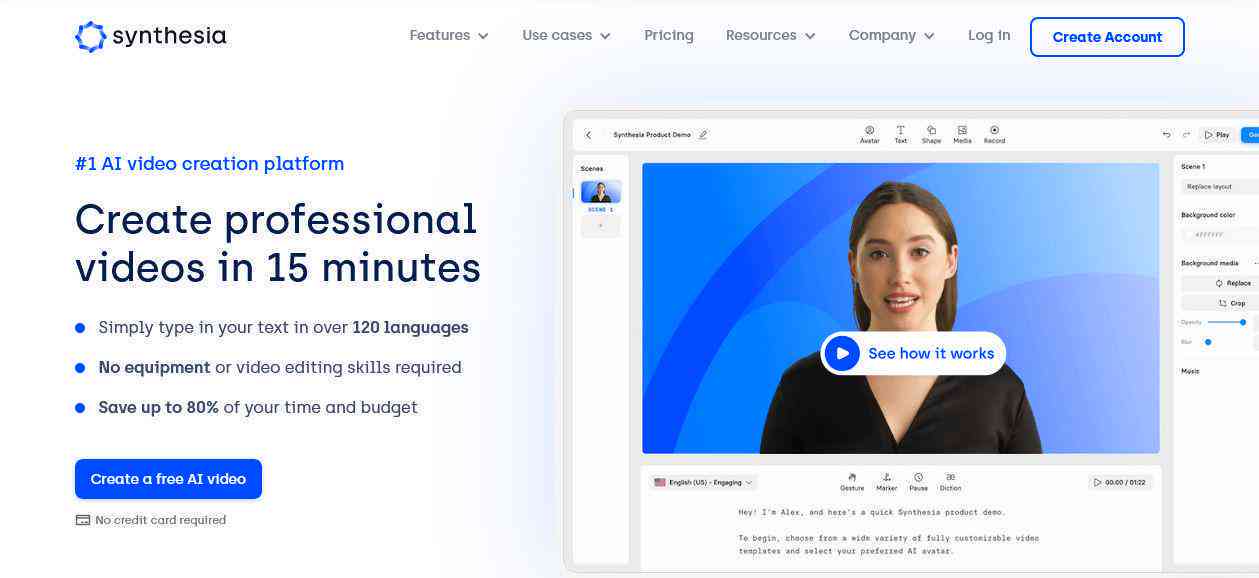Click the Synthesia logo in the header

click(150, 37)
